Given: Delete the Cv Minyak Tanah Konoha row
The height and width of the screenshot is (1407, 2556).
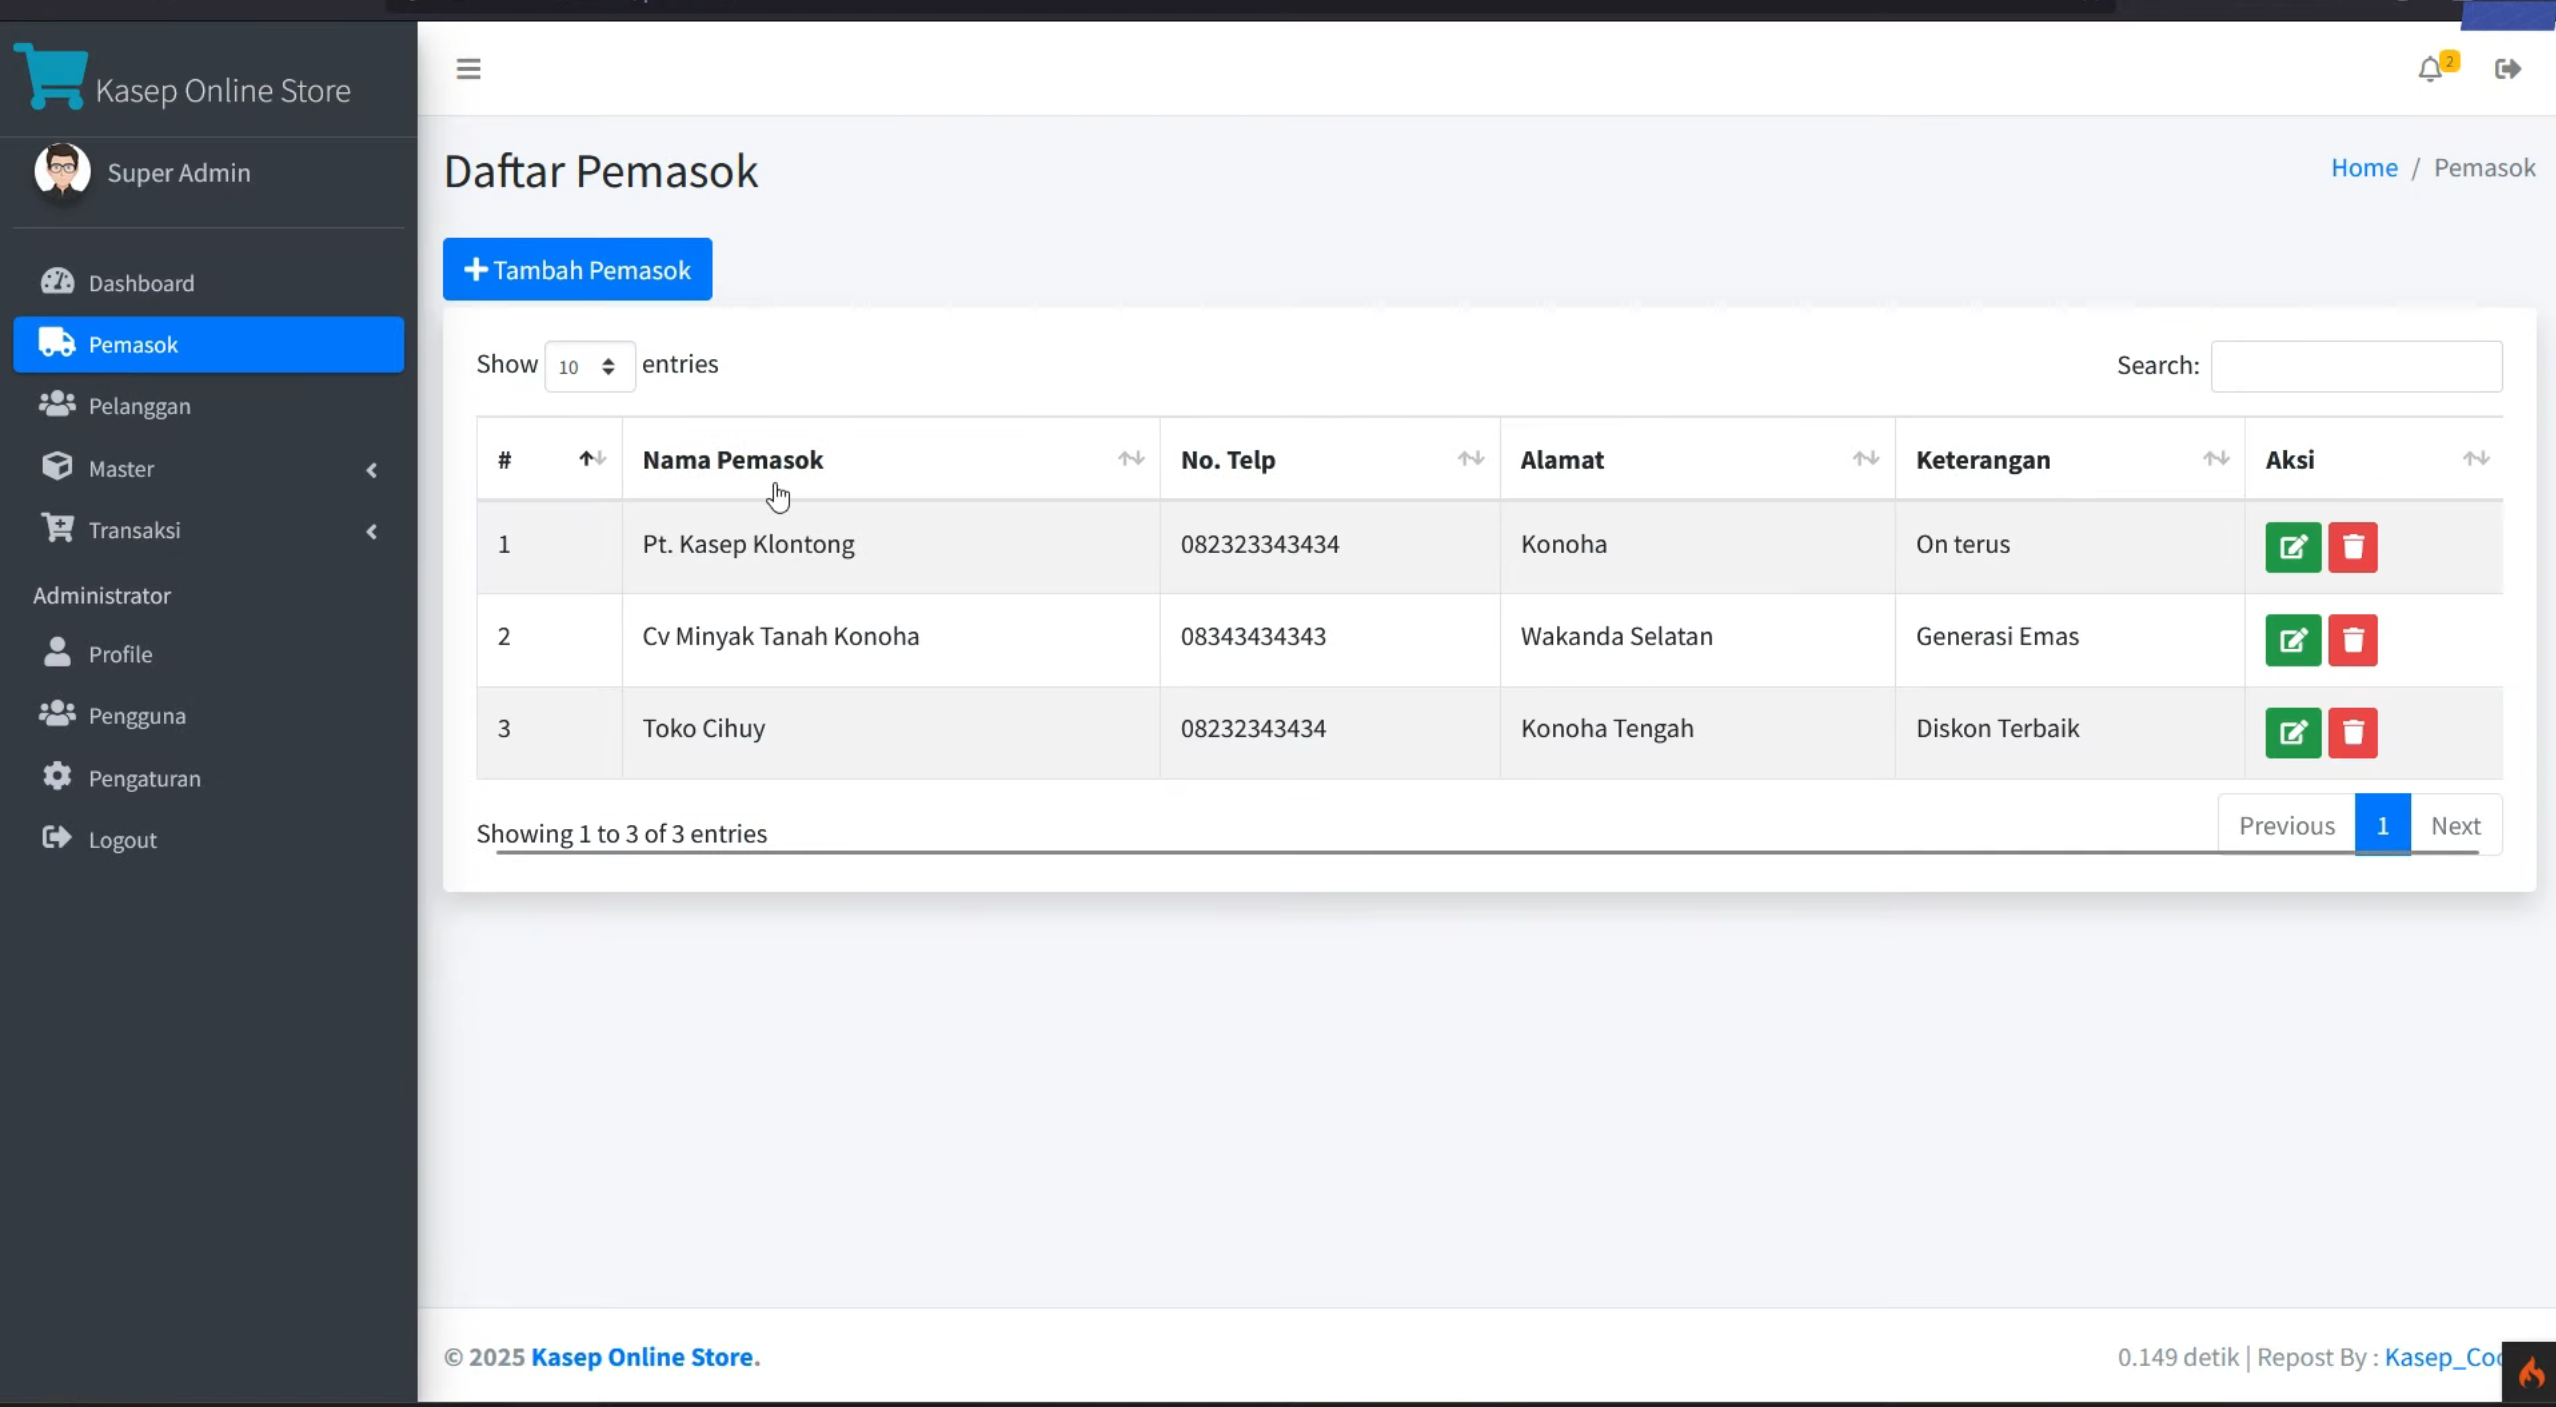Looking at the screenshot, I should [2352, 640].
